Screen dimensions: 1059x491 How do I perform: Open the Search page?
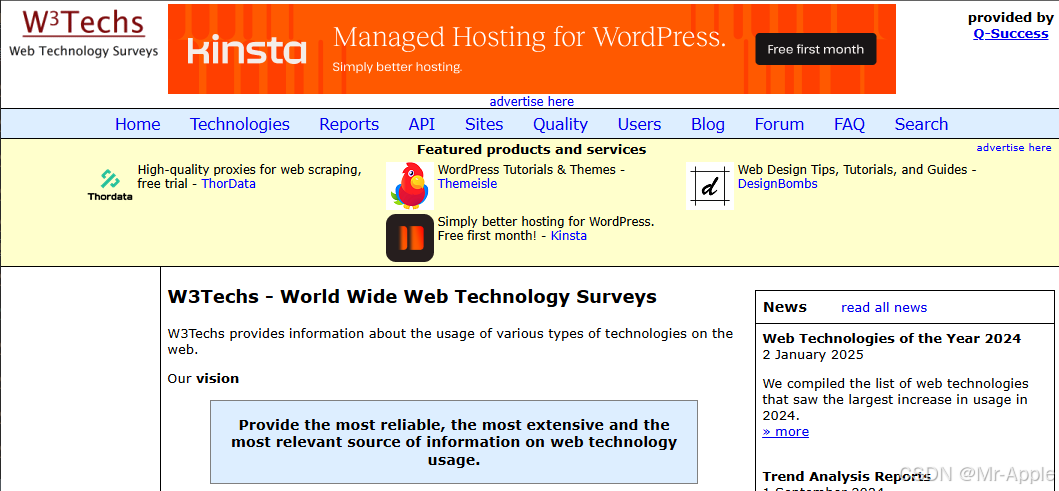[x=921, y=124]
